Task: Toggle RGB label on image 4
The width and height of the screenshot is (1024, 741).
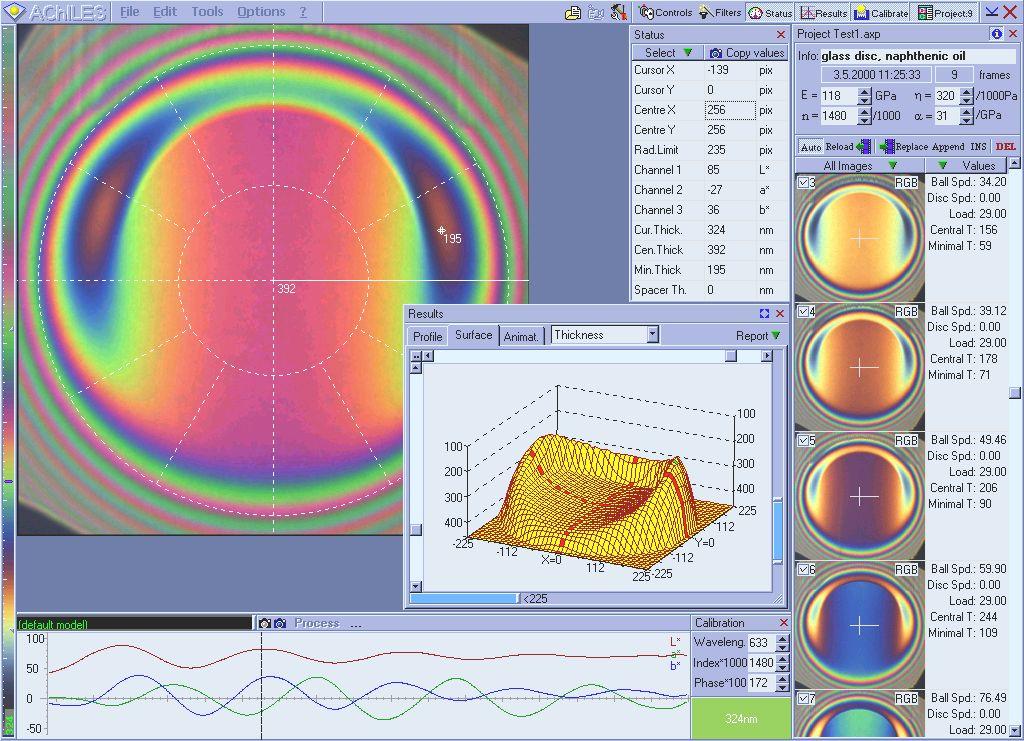Action: [906, 312]
